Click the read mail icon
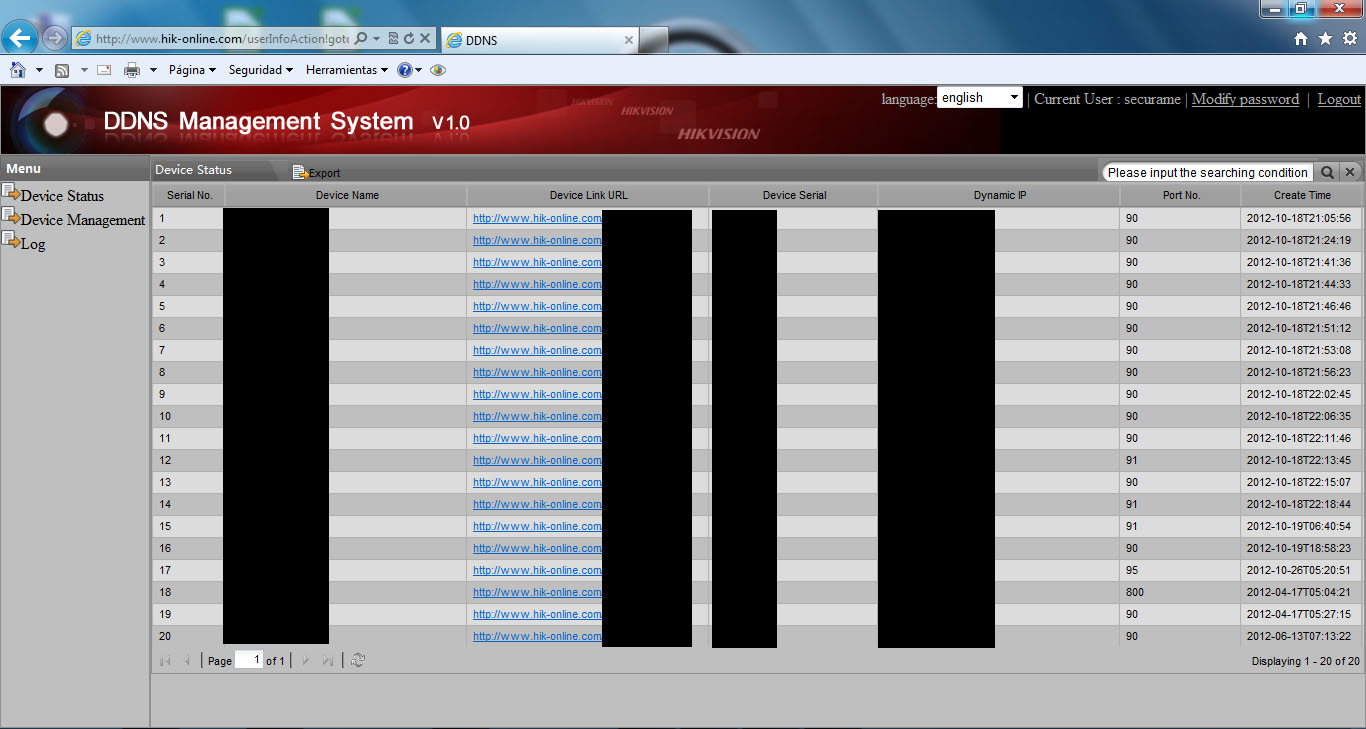Image resolution: width=1366 pixels, height=729 pixels. pos(104,70)
